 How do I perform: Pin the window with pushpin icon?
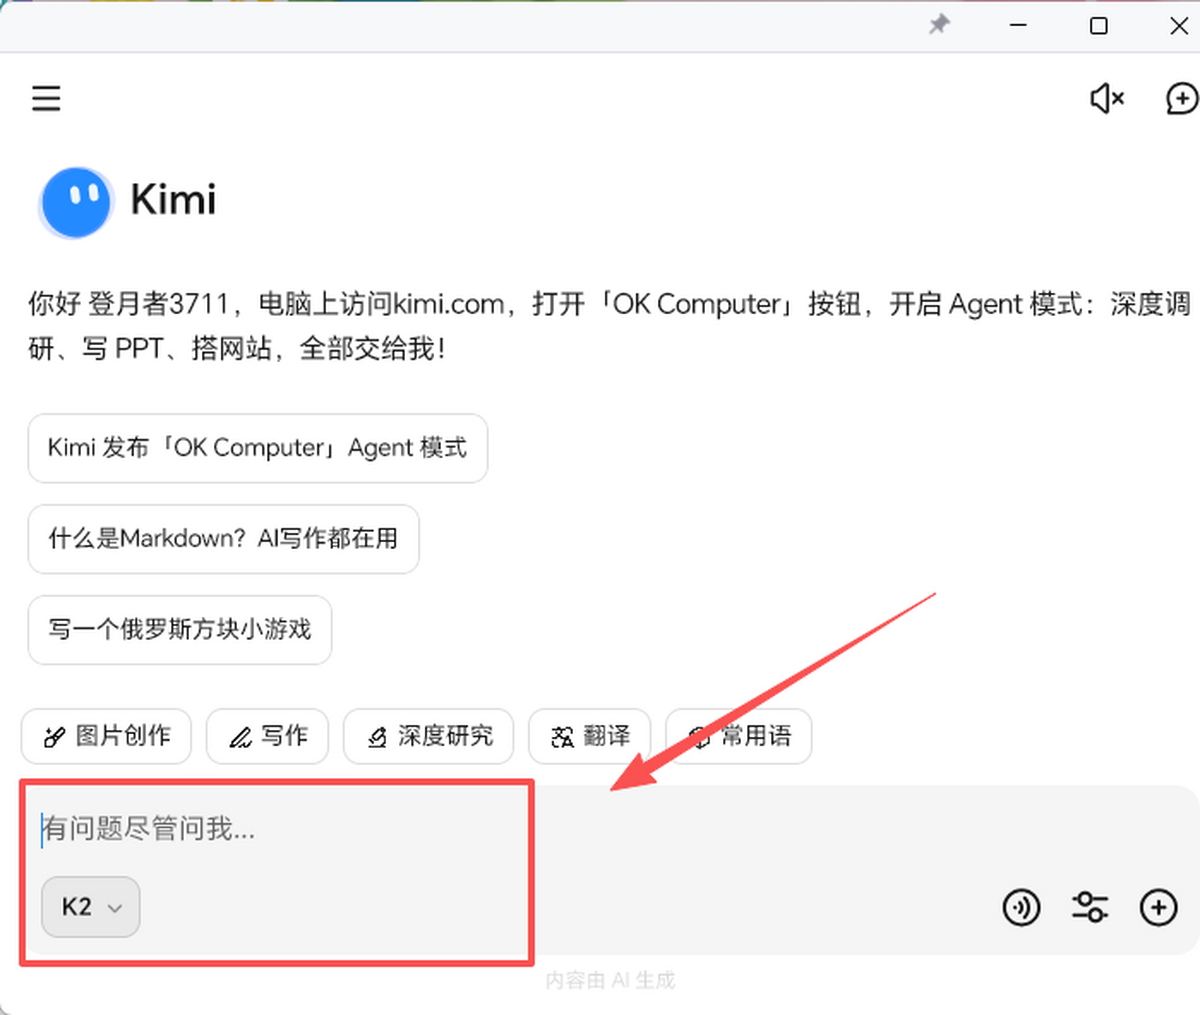tap(939, 25)
